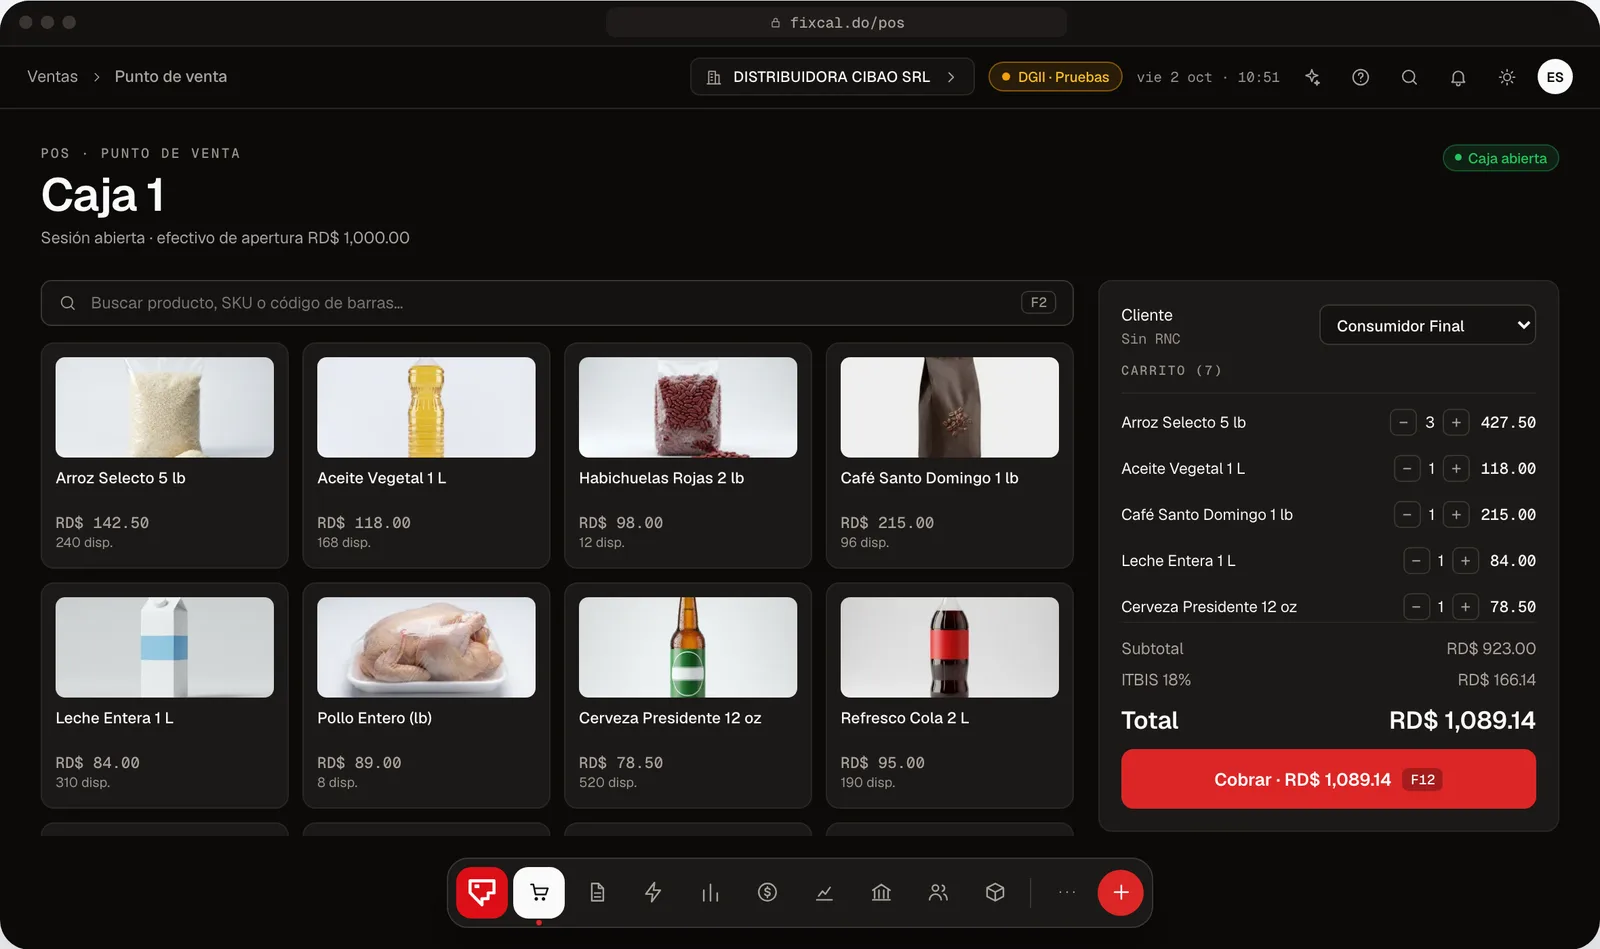Viewport: 1600px width, 949px height.
Task: Decrease Arroz Selecto 5 lb cart quantity
Action: [x=1403, y=423]
